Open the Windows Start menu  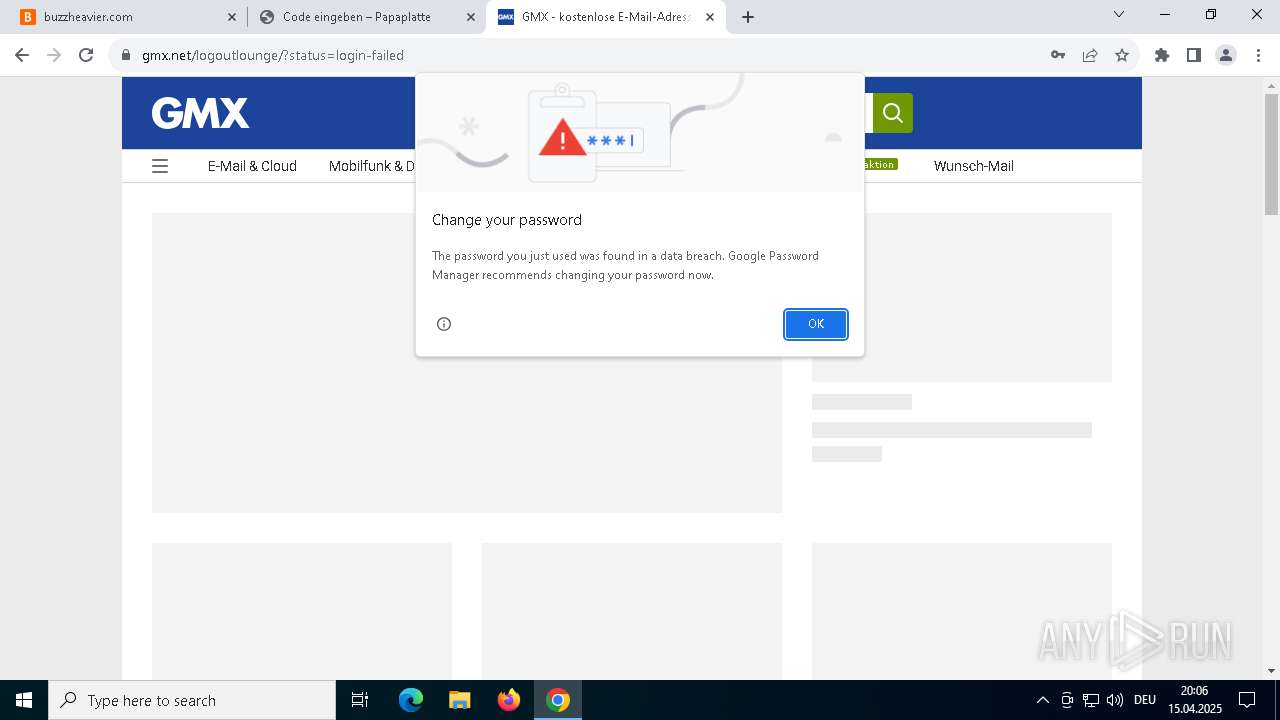[x=24, y=700]
